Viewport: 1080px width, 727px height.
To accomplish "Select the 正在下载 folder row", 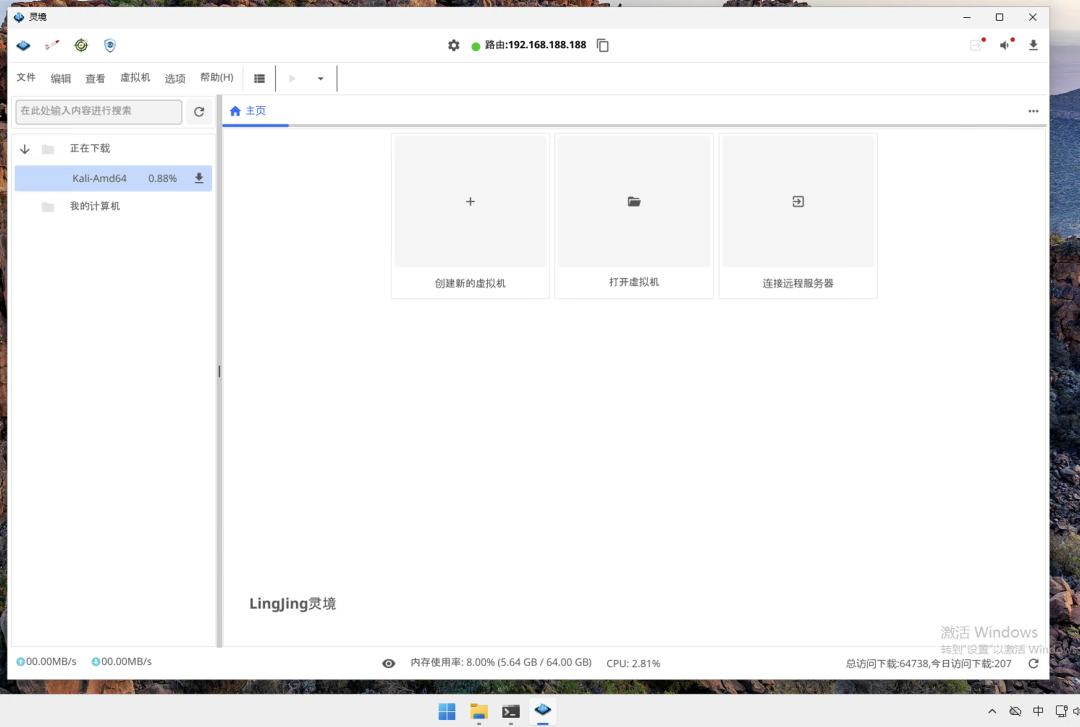I will 113,149.
